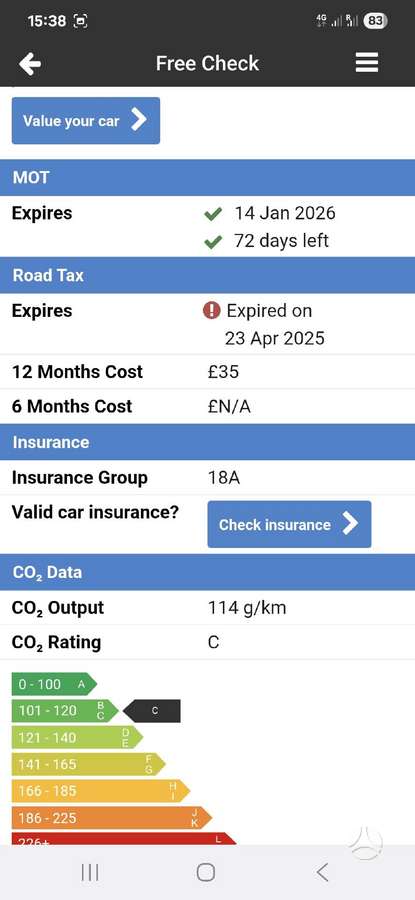The height and width of the screenshot is (900, 415).
Task: Tap the chevron on Value your car
Action: (138, 121)
